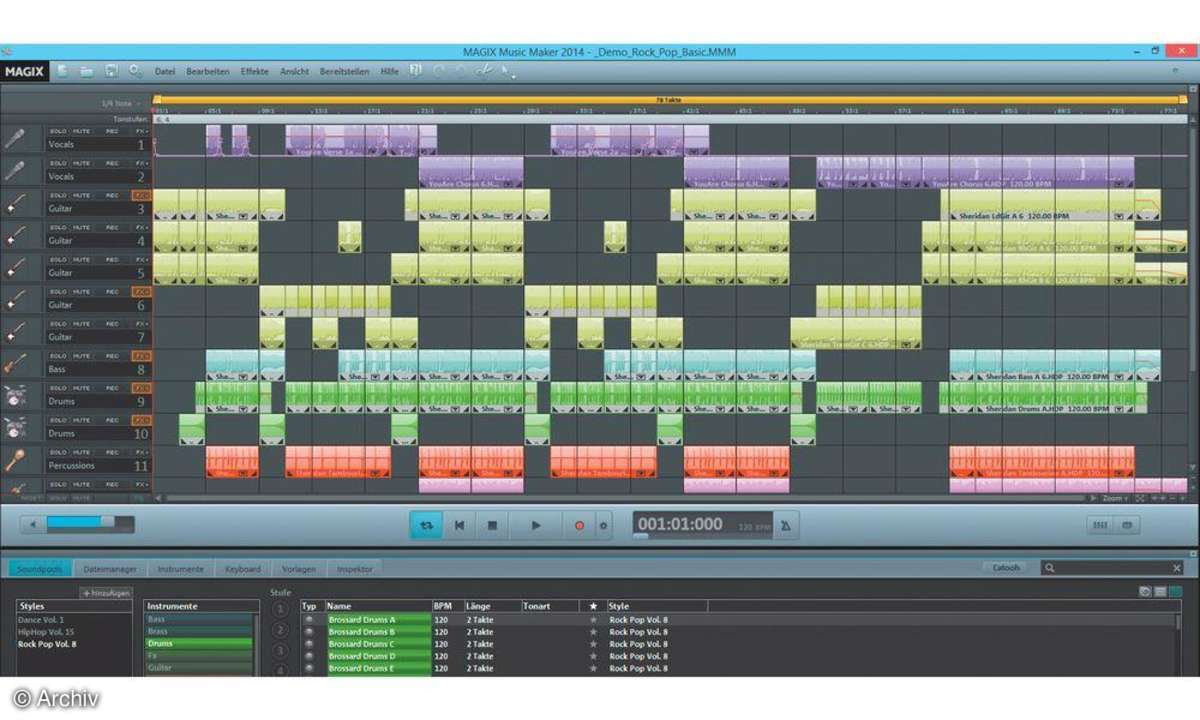Image resolution: width=1200 pixels, height=720 pixels.
Task: Open the Effekte menu
Action: (x=254, y=72)
